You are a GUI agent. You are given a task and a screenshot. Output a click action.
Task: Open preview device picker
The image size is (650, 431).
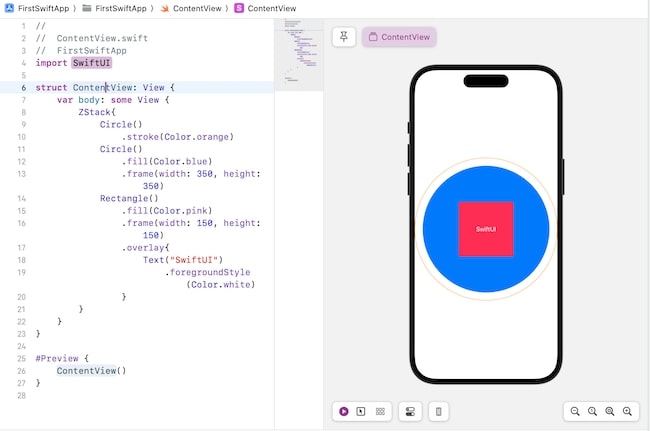438,411
